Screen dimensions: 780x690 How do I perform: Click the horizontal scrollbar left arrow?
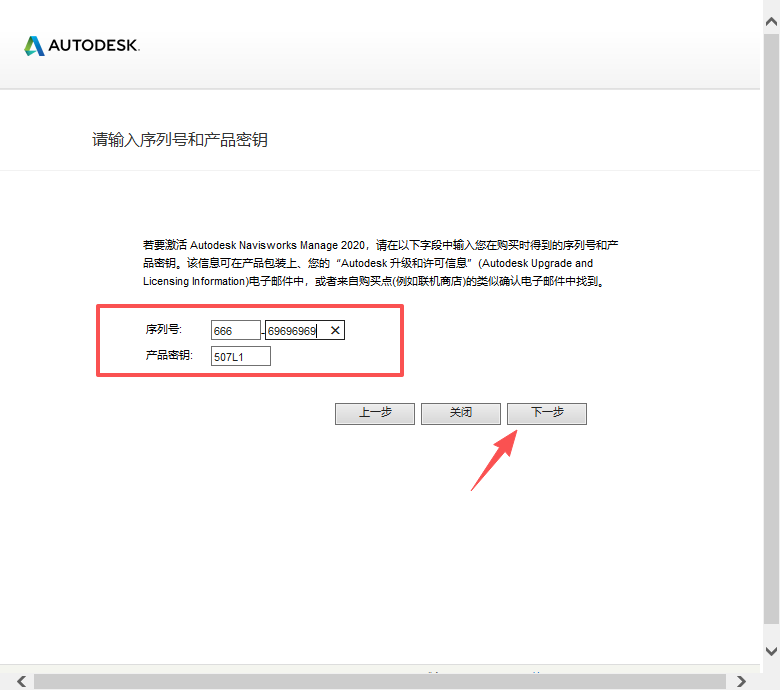pos(21,681)
